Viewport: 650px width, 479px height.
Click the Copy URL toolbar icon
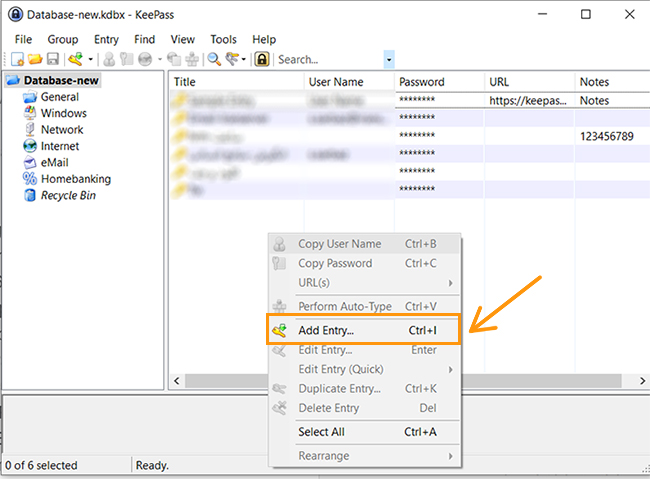174,59
